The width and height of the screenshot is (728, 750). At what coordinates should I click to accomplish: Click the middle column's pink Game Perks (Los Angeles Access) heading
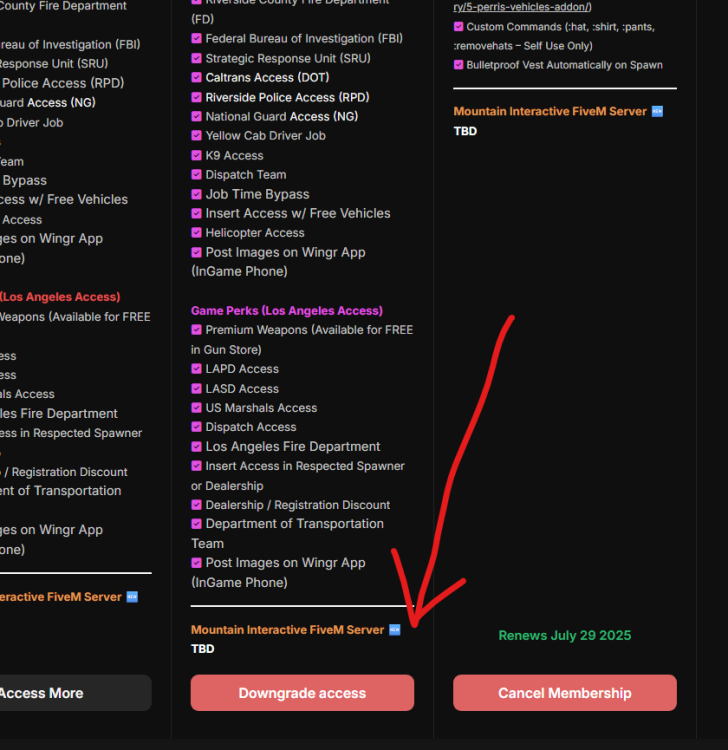(x=287, y=310)
